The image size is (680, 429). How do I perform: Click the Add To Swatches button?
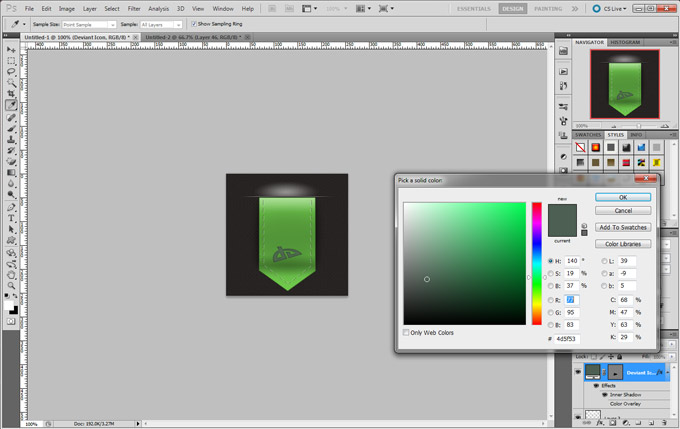(x=623, y=227)
